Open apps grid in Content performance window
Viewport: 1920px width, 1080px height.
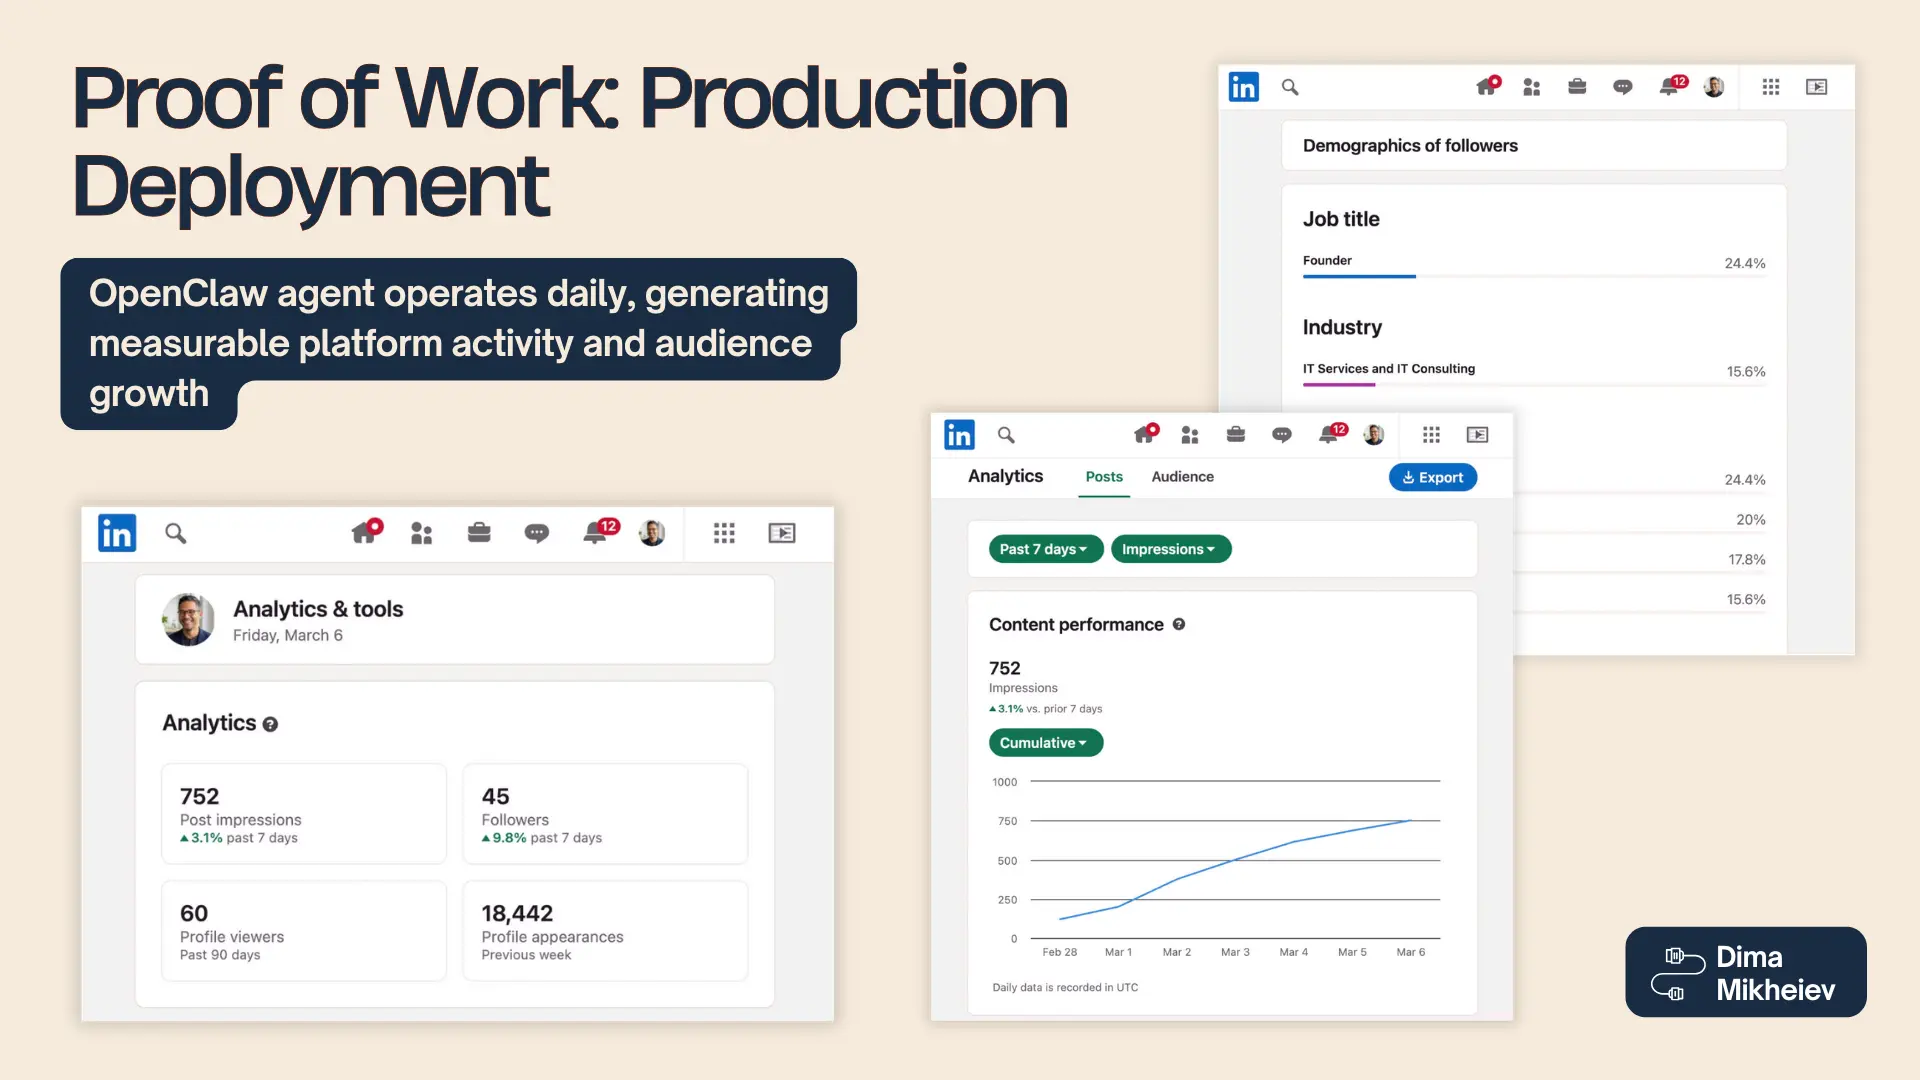coord(1431,435)
